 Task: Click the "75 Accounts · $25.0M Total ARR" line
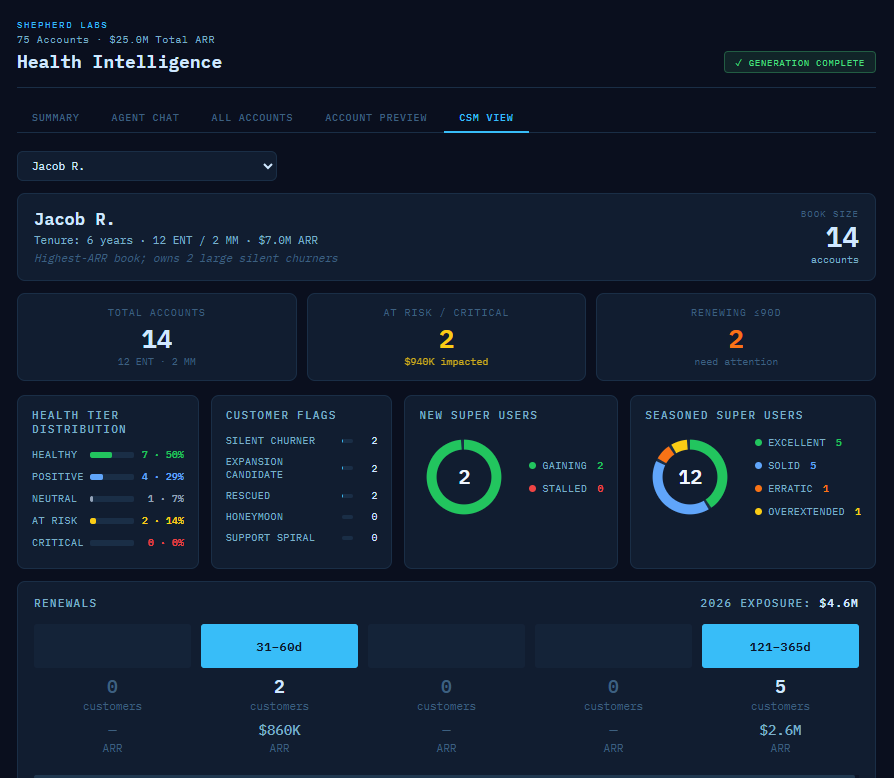(x=116, y=40)
